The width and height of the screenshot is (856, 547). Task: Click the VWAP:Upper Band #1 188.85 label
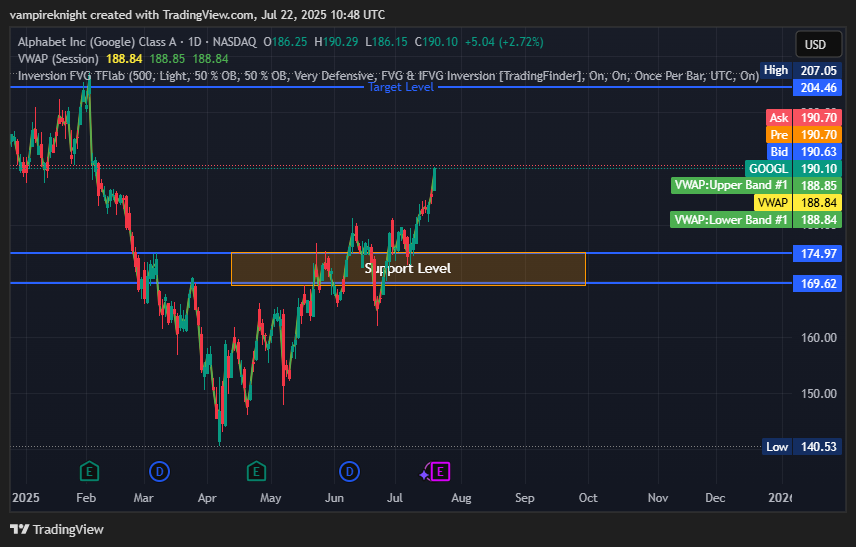tap(756, 186)
